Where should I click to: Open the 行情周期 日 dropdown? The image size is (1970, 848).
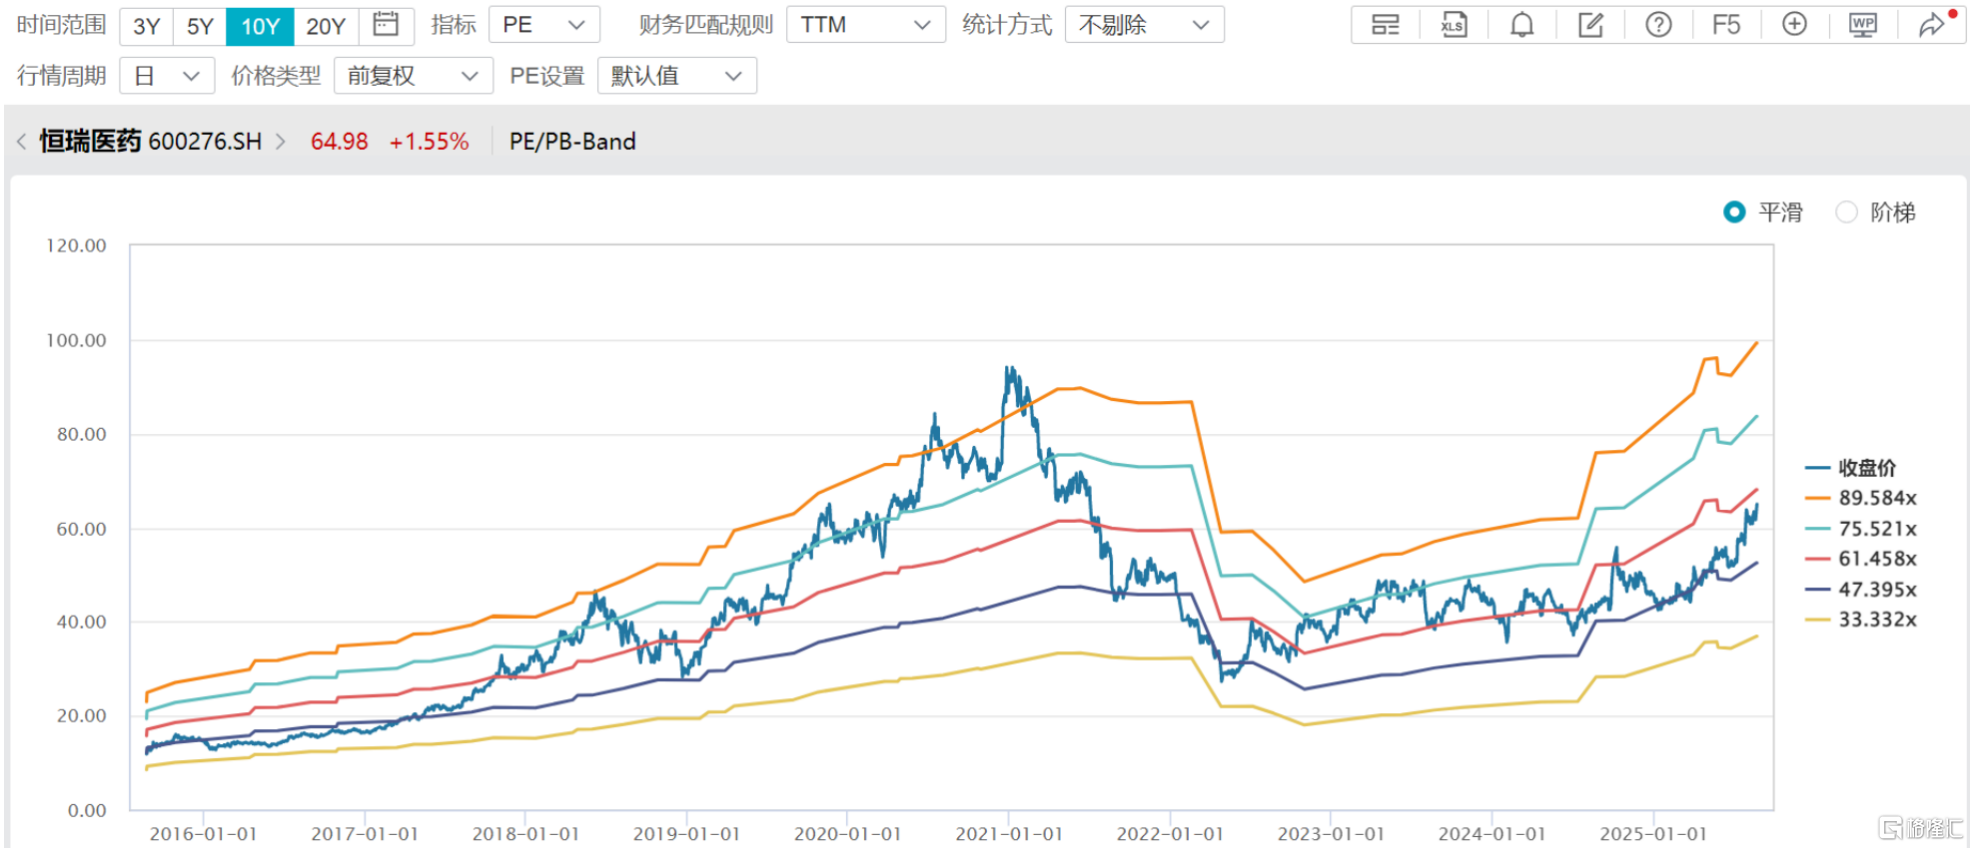(167, 76)
